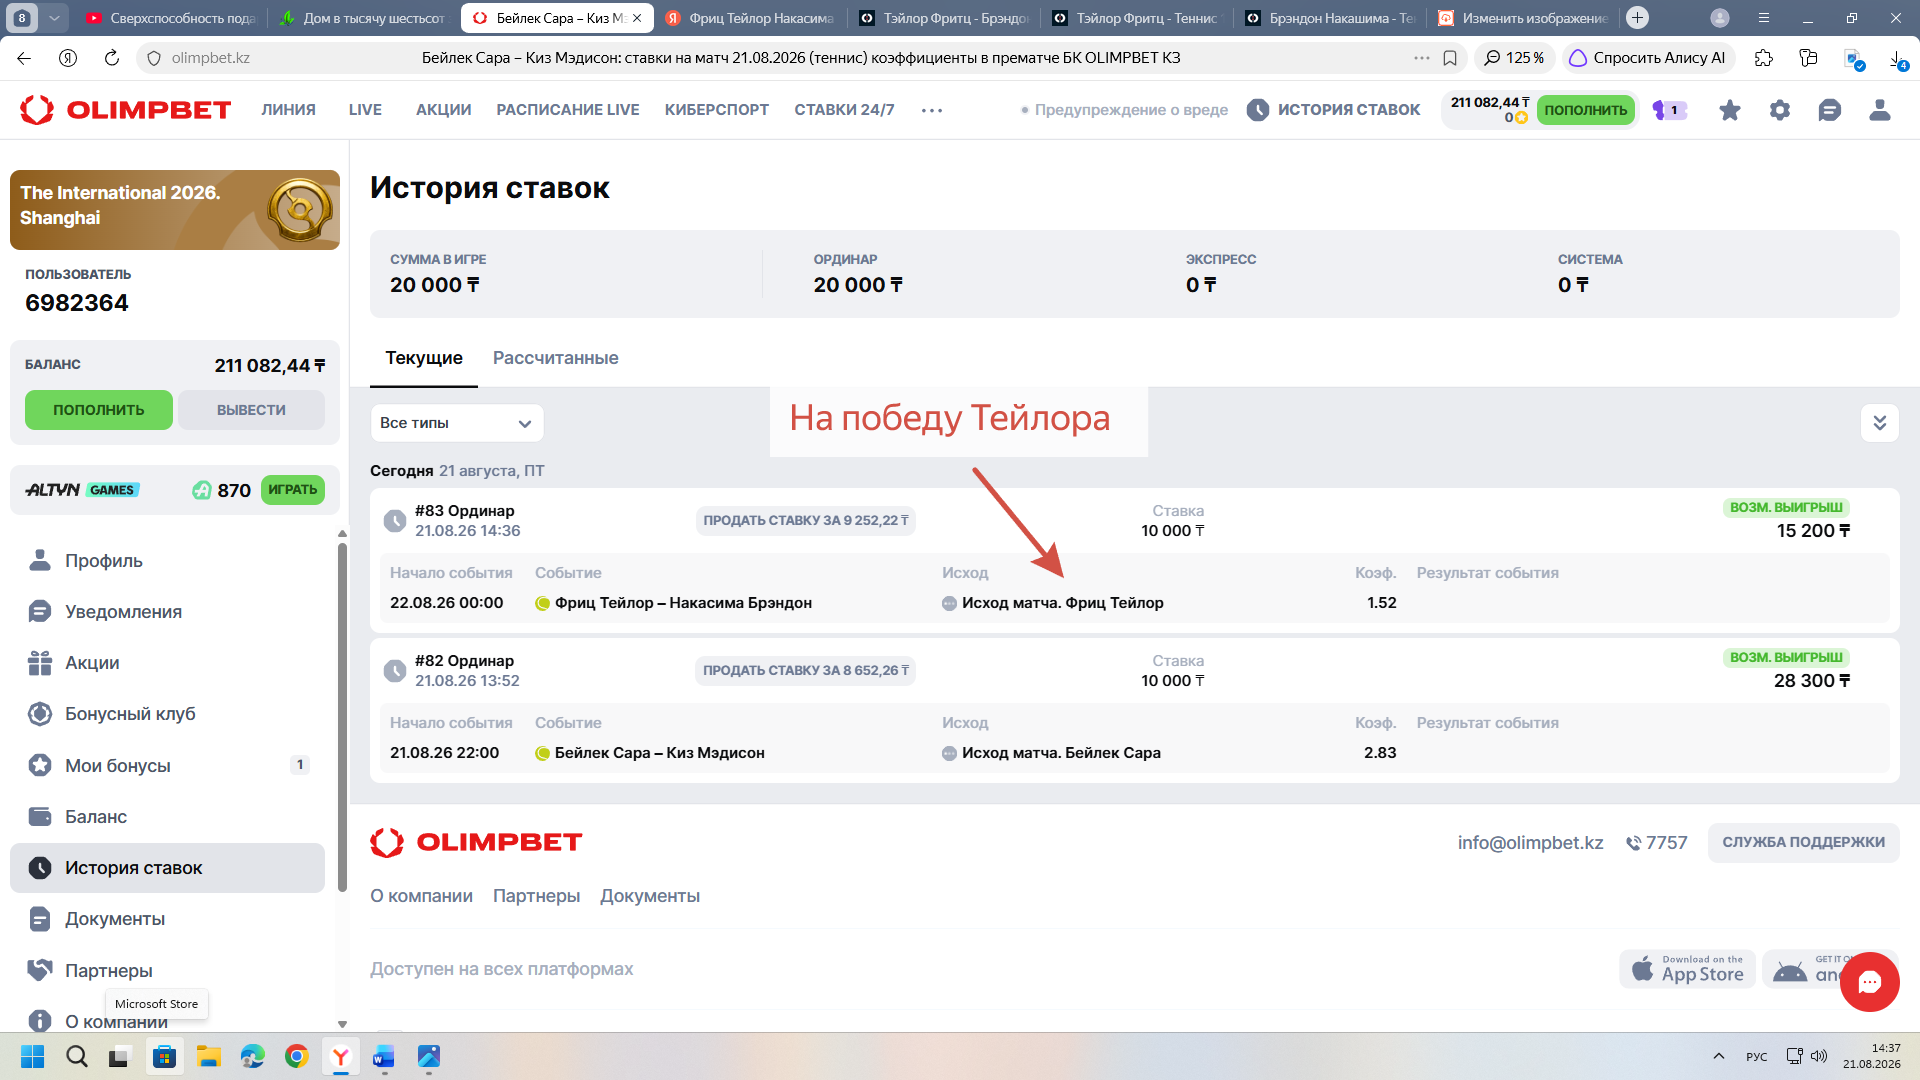1920x1080 pixels.
Task: Open the red live chat bubble
Action: coord(1869,982)
